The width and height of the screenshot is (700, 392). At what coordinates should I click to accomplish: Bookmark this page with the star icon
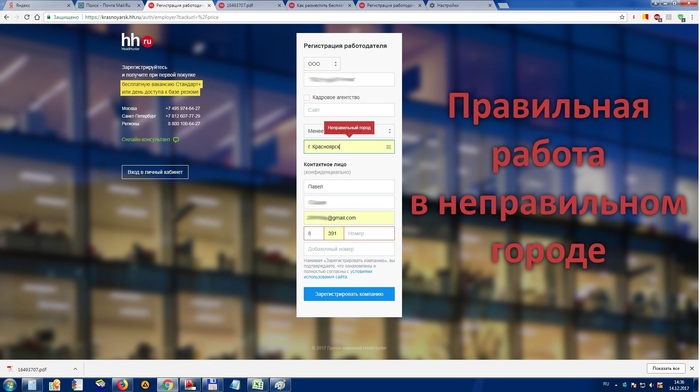tap(622, 17)
